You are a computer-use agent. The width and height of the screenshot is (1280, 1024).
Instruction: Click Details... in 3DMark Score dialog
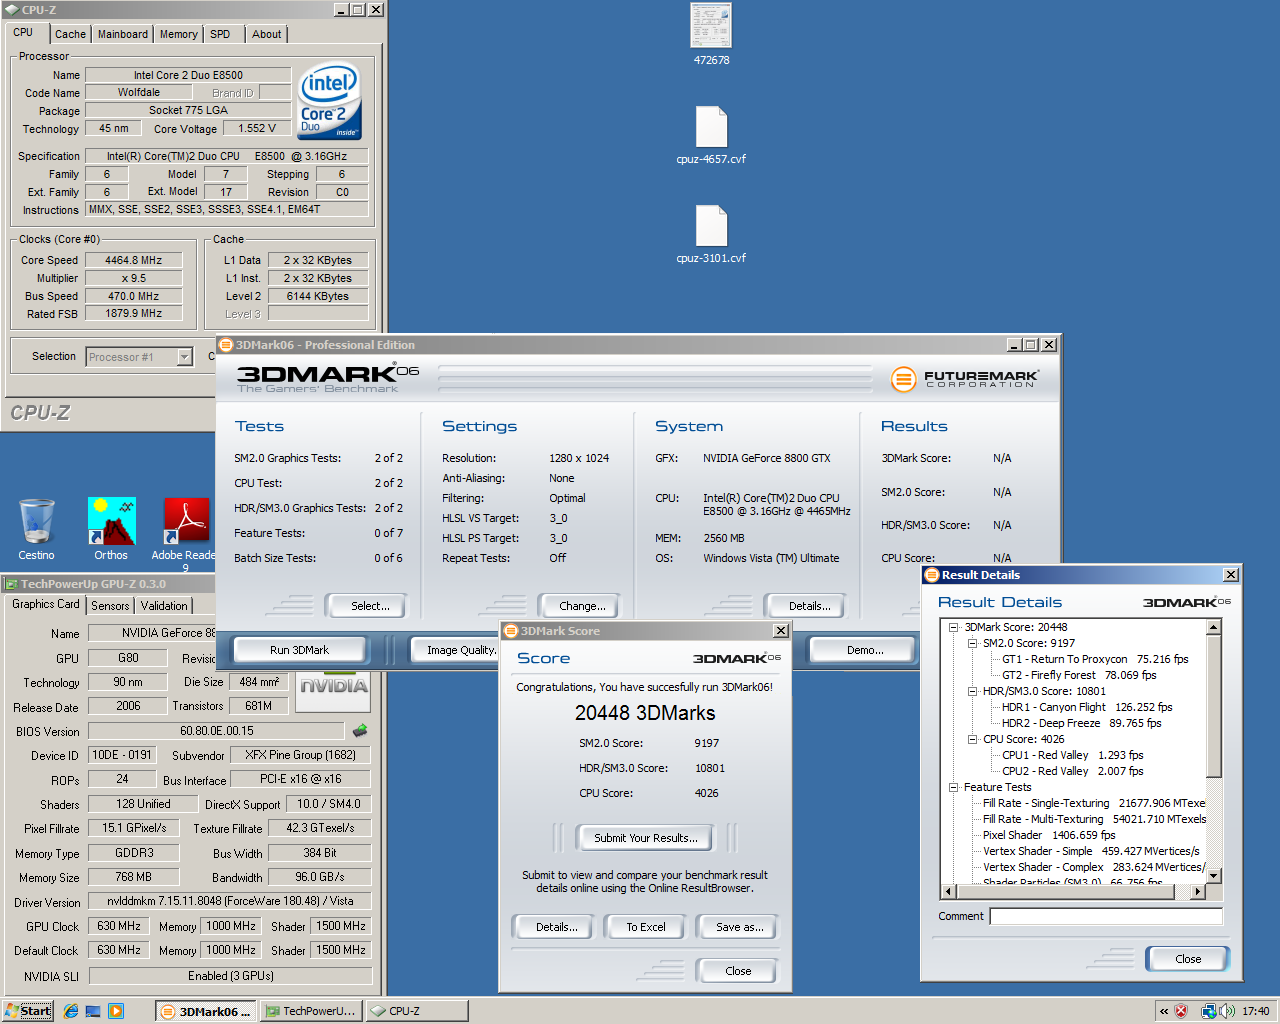coord(553,927)
